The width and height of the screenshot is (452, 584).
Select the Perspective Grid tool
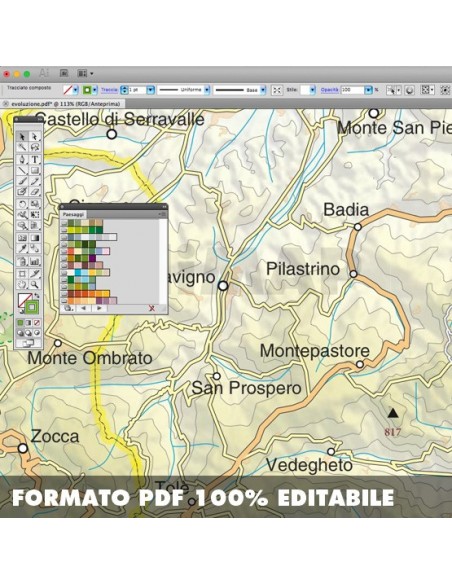[35, 225]
